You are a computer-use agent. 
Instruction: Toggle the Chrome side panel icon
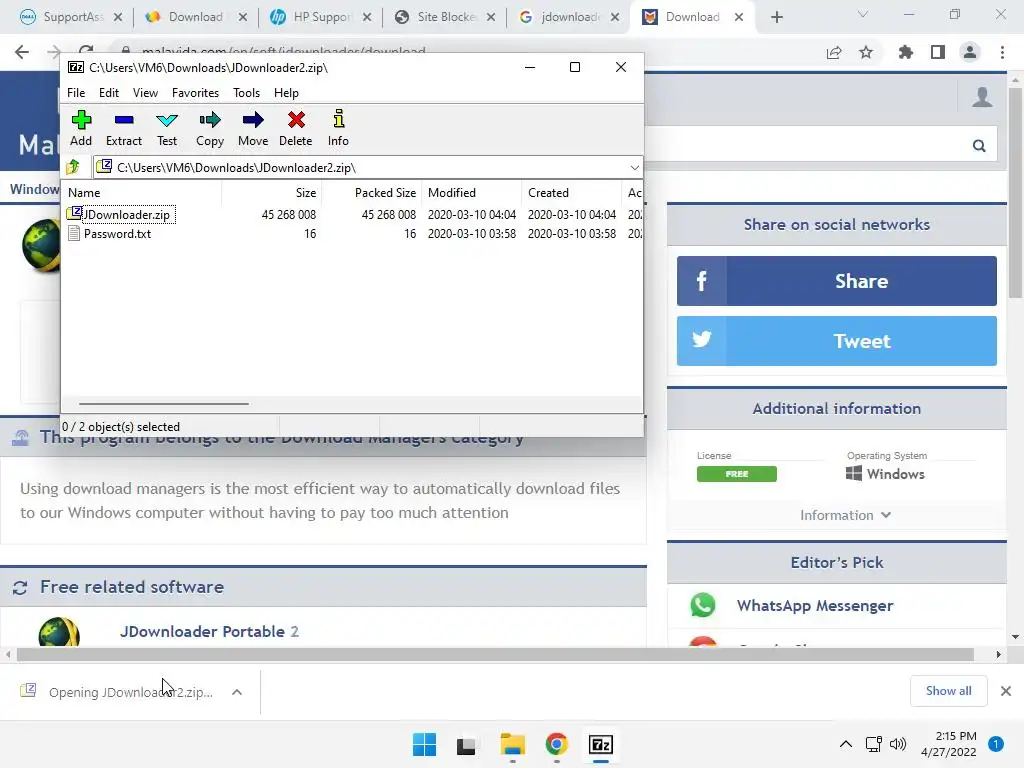point(938,52)
